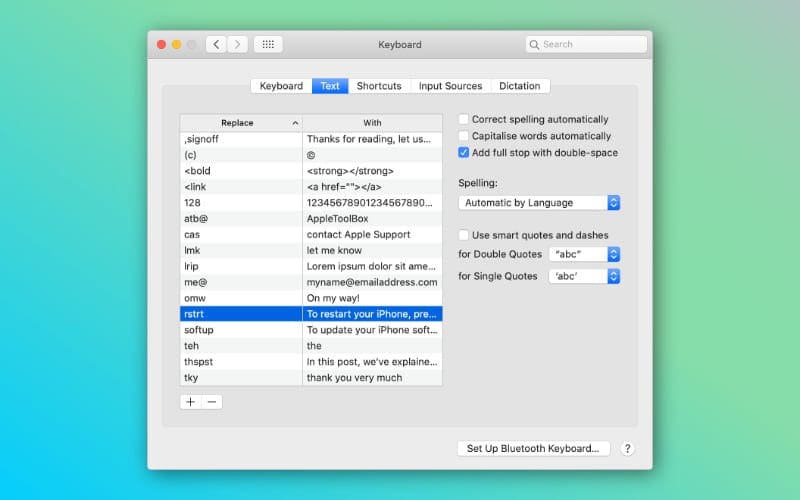
Task: Click the '<strong></strong>' replacement cell
Action: 372,171
